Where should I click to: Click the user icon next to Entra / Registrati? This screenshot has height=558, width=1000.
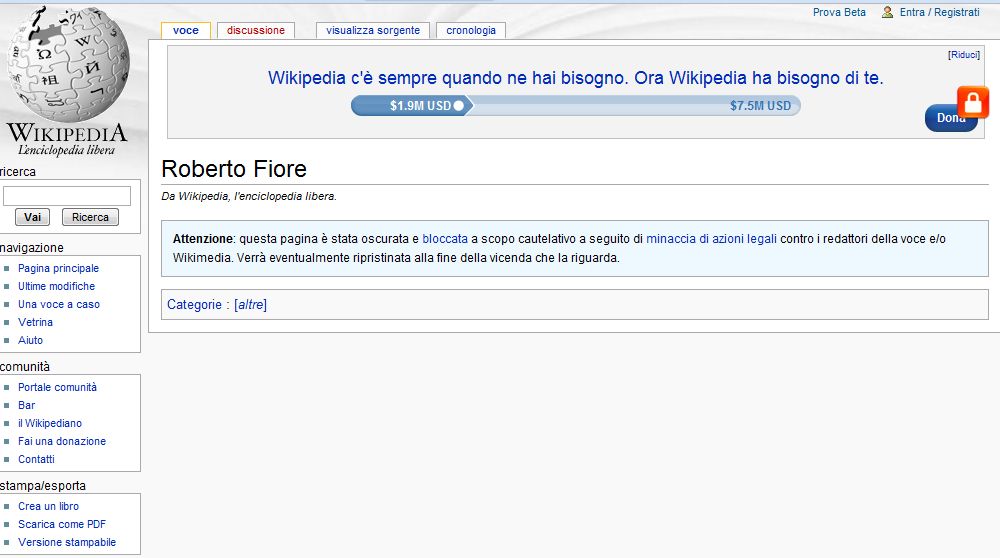pyautogui.click(x=887, y=12)
